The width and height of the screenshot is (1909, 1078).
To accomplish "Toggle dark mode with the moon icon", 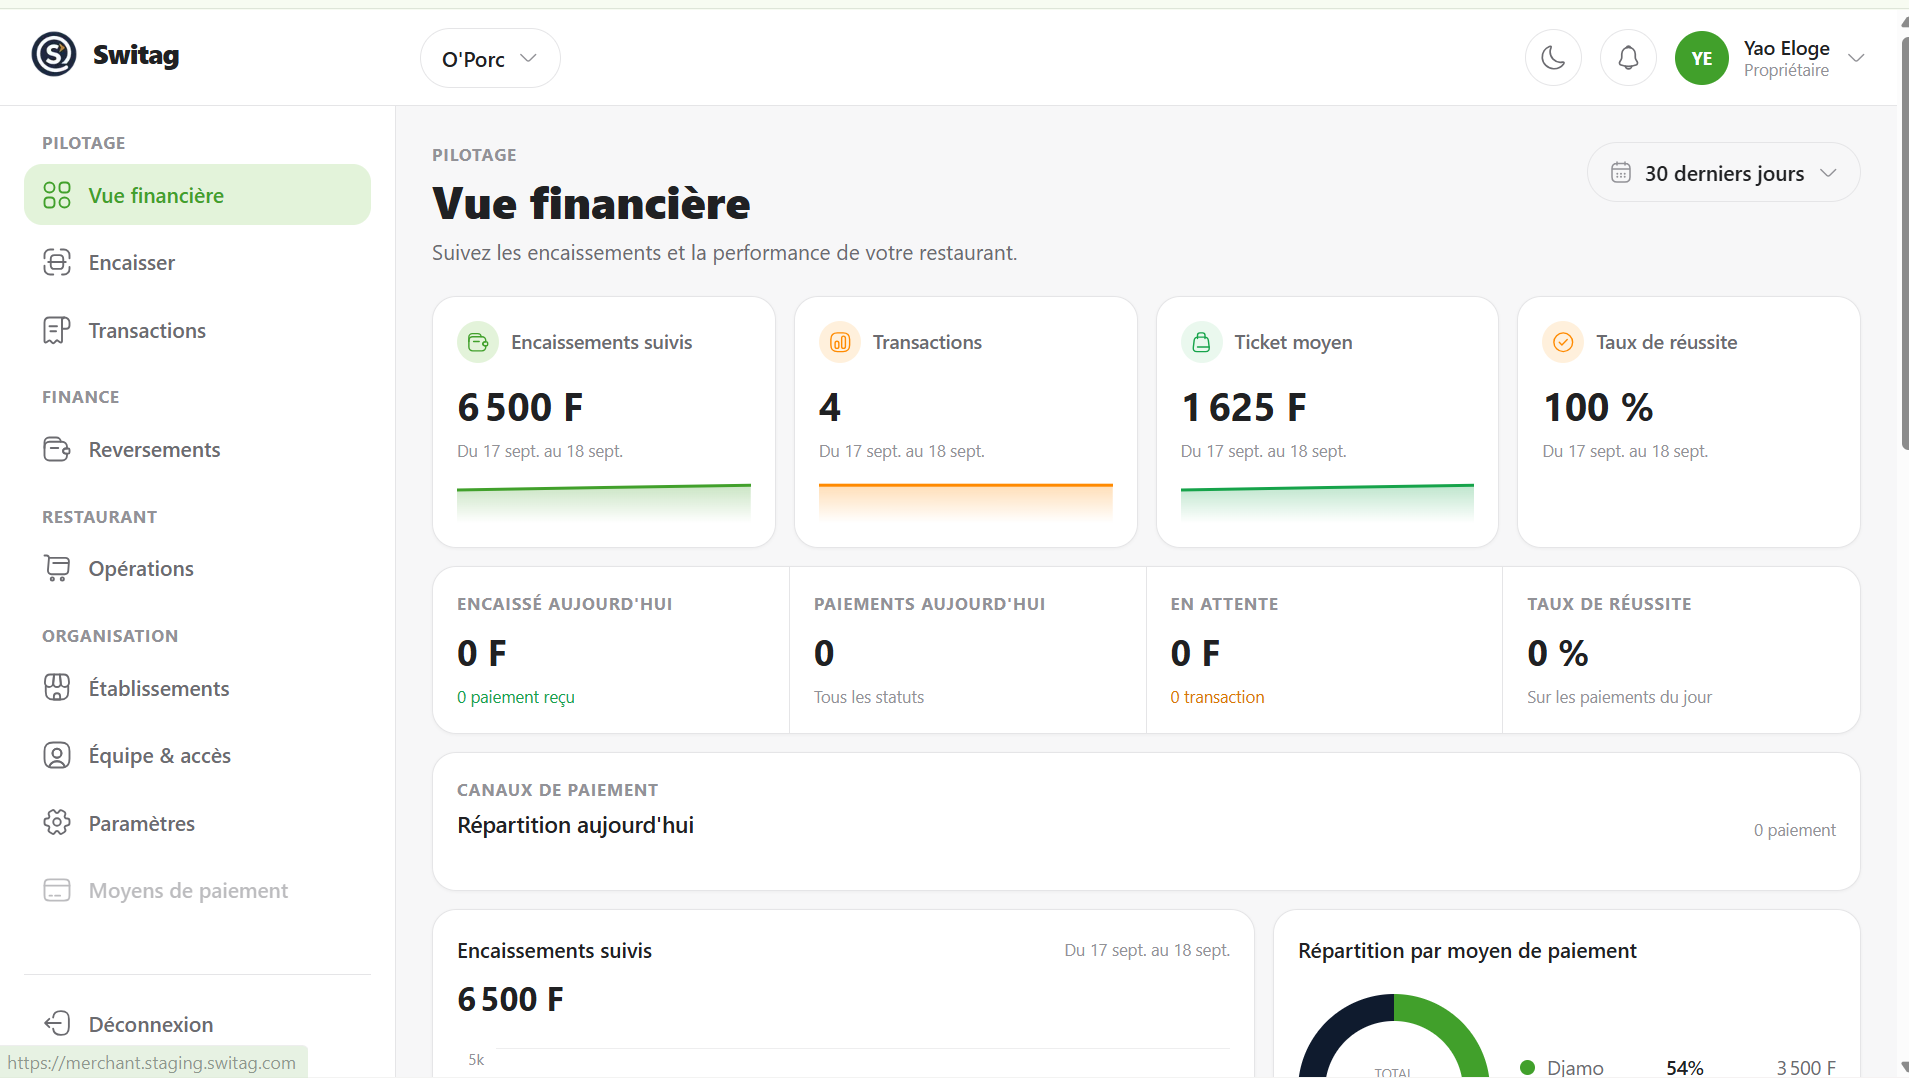I will pyautogui.click(x=1553, y=58).
